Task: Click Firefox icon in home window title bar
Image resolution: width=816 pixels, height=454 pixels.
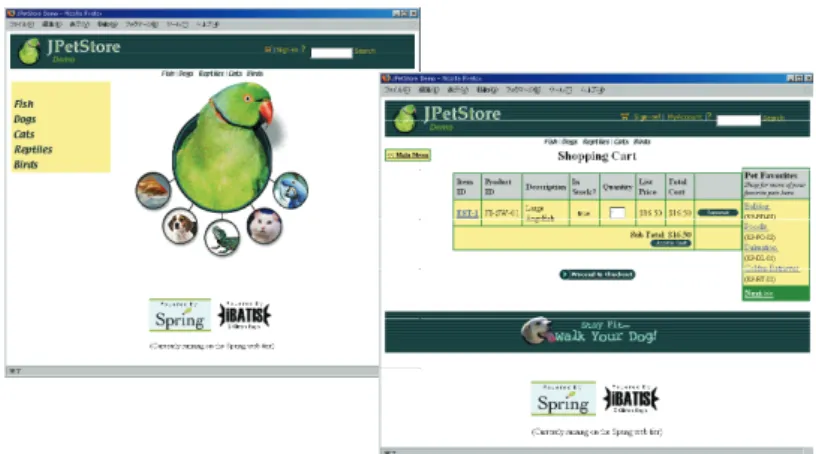Action: click(11, 13)
